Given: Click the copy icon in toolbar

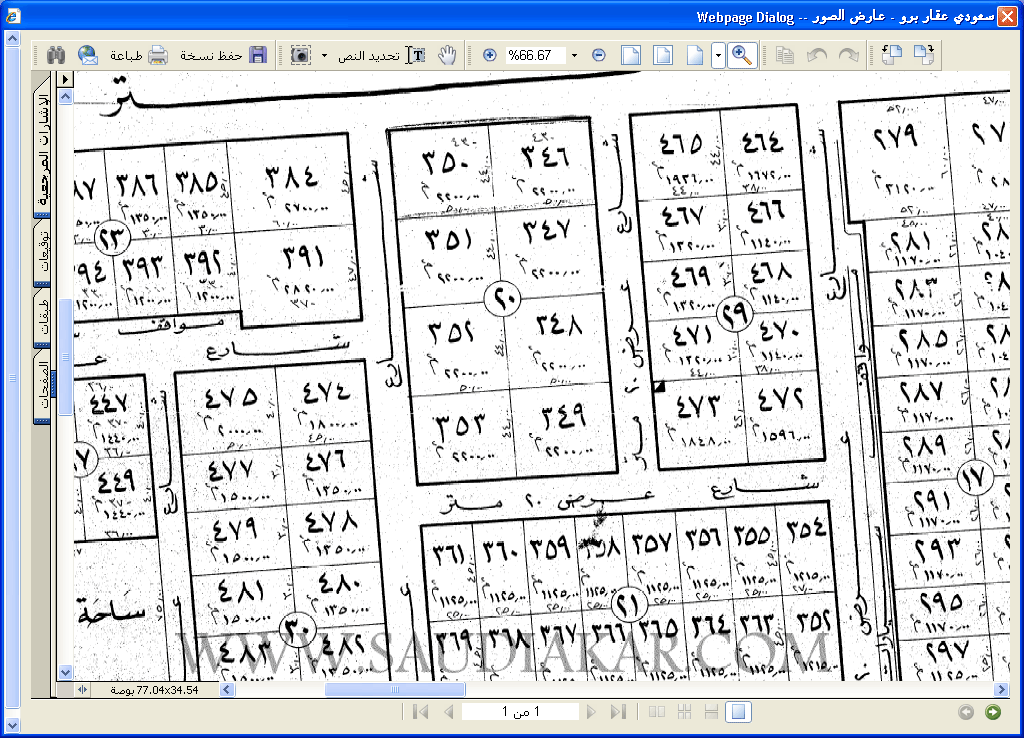Looking at the screenshot, I should [784, 56].
